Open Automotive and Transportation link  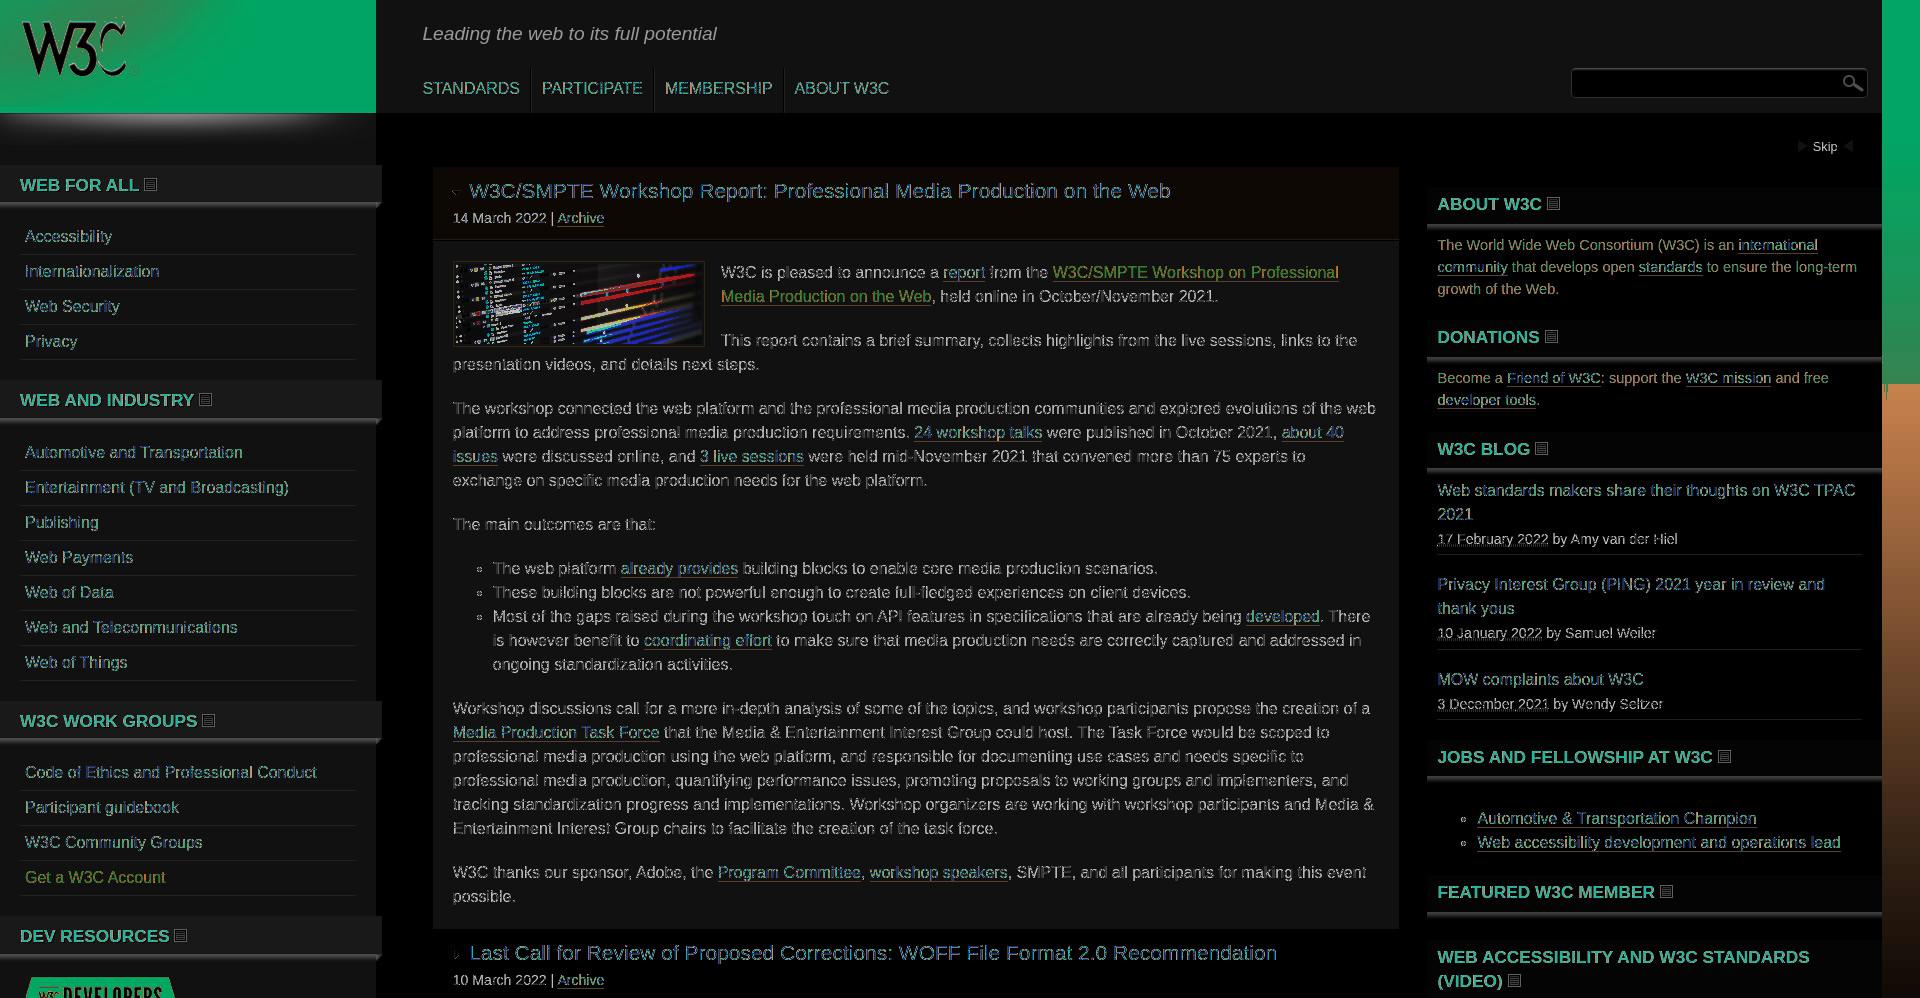click(x=134, y=453)
